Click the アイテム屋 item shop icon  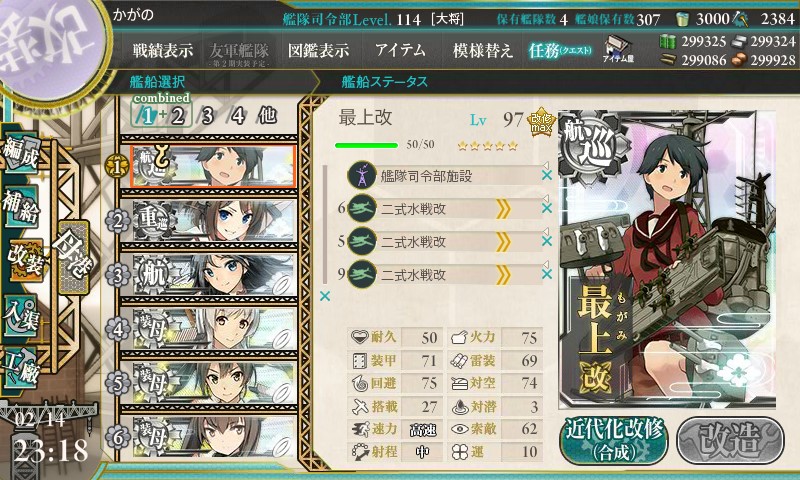tap(617, 49)
